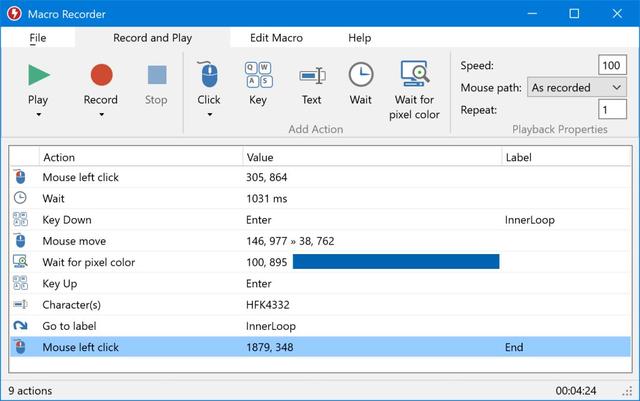Click the Macro Recorder app logo icon
Viewport: 640px width, 401px height.
[14, 13]
